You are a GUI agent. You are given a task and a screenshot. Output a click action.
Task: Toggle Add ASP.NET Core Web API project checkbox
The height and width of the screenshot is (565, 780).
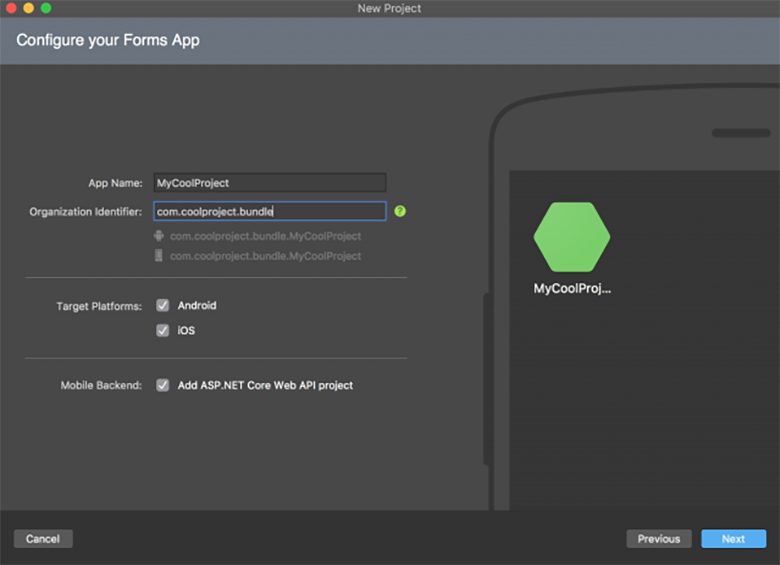tap(163, 385)
